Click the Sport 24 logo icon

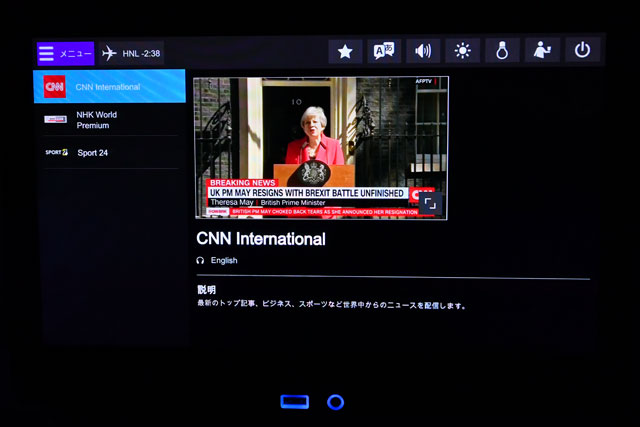tap(56, 153)
